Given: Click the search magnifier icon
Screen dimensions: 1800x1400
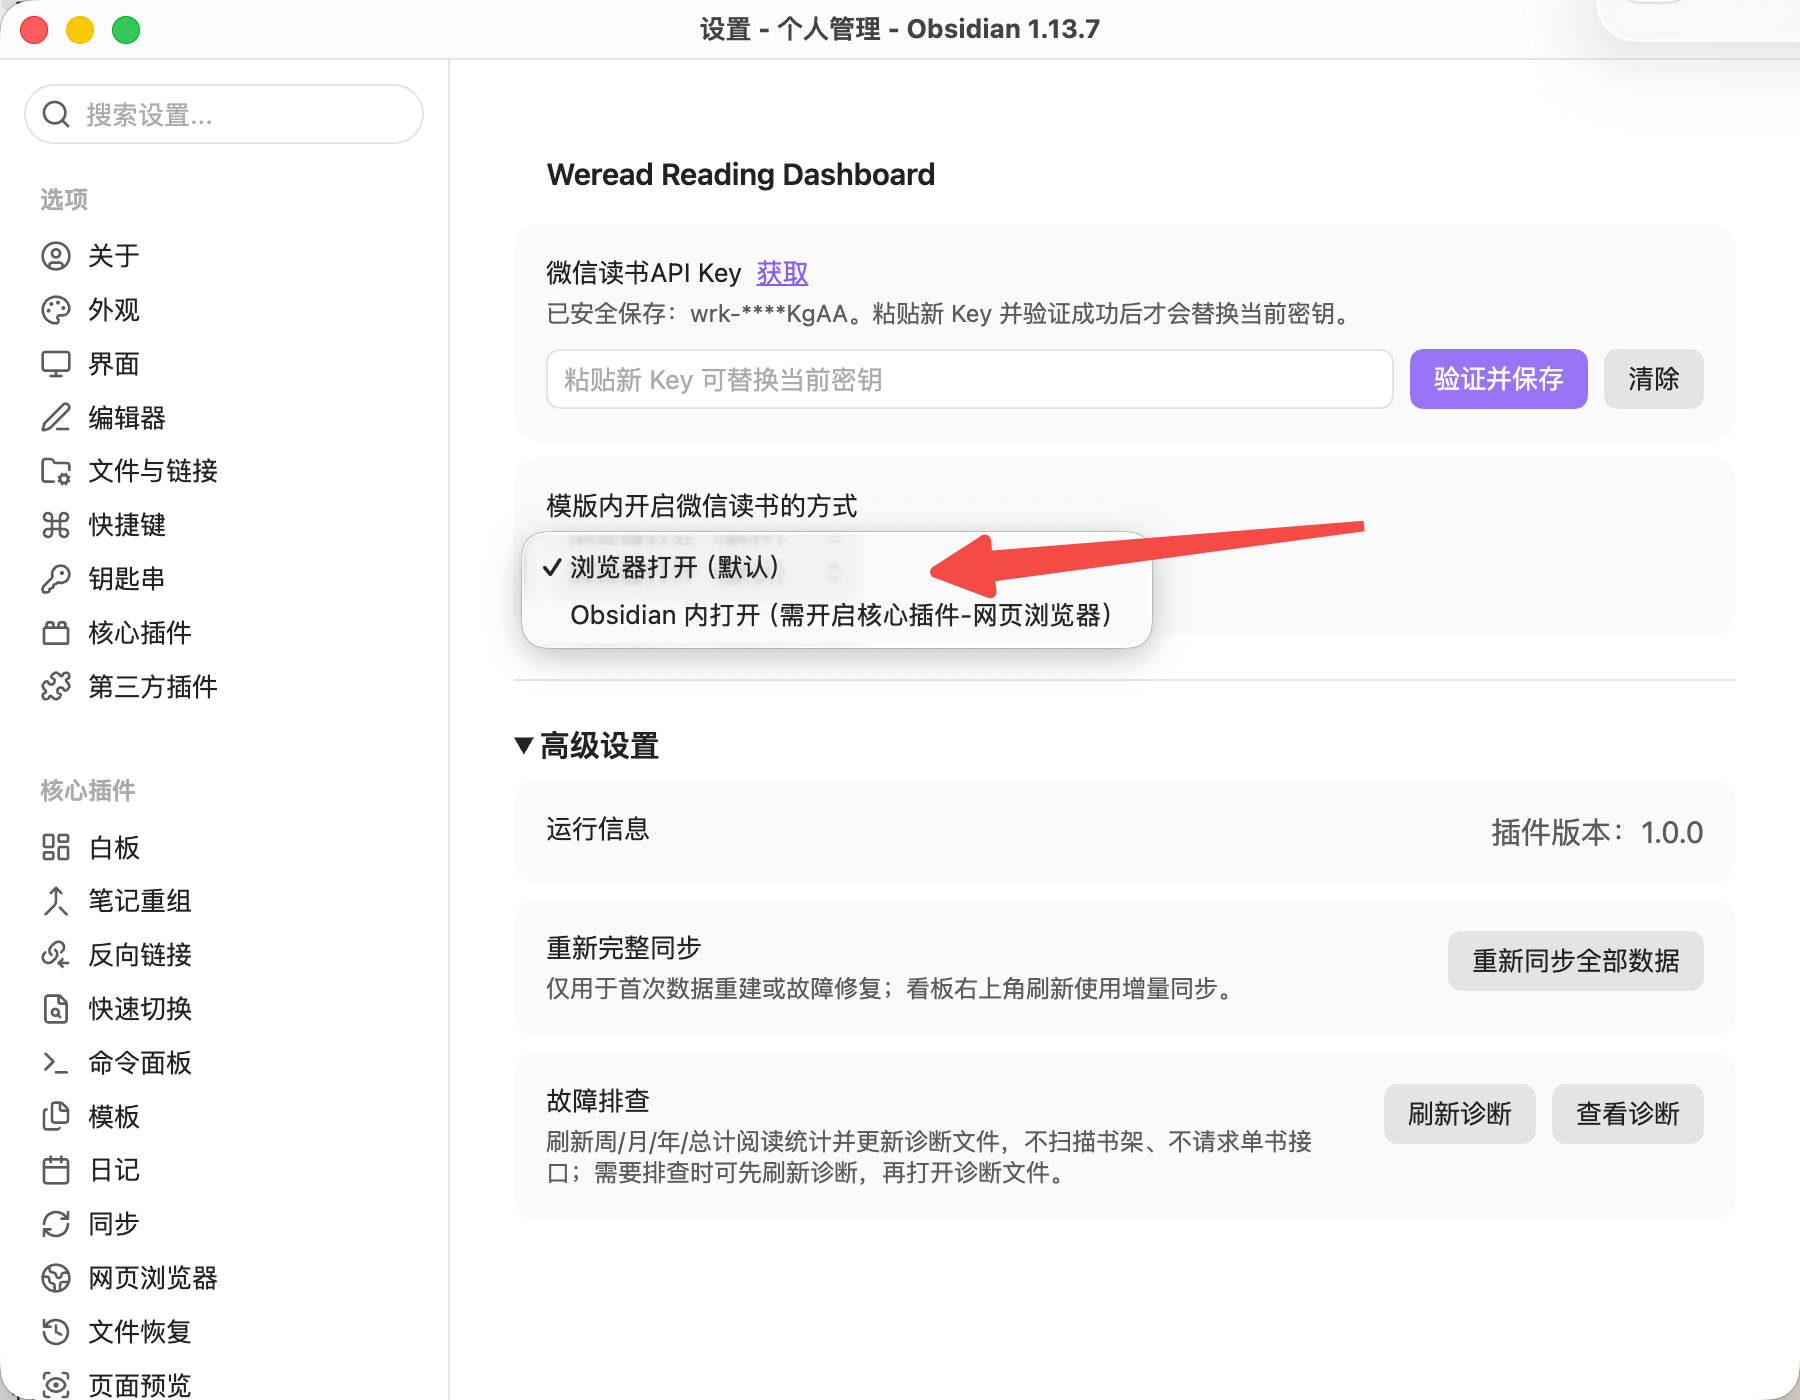Looking at the screenshot, I should pos(56,114).
